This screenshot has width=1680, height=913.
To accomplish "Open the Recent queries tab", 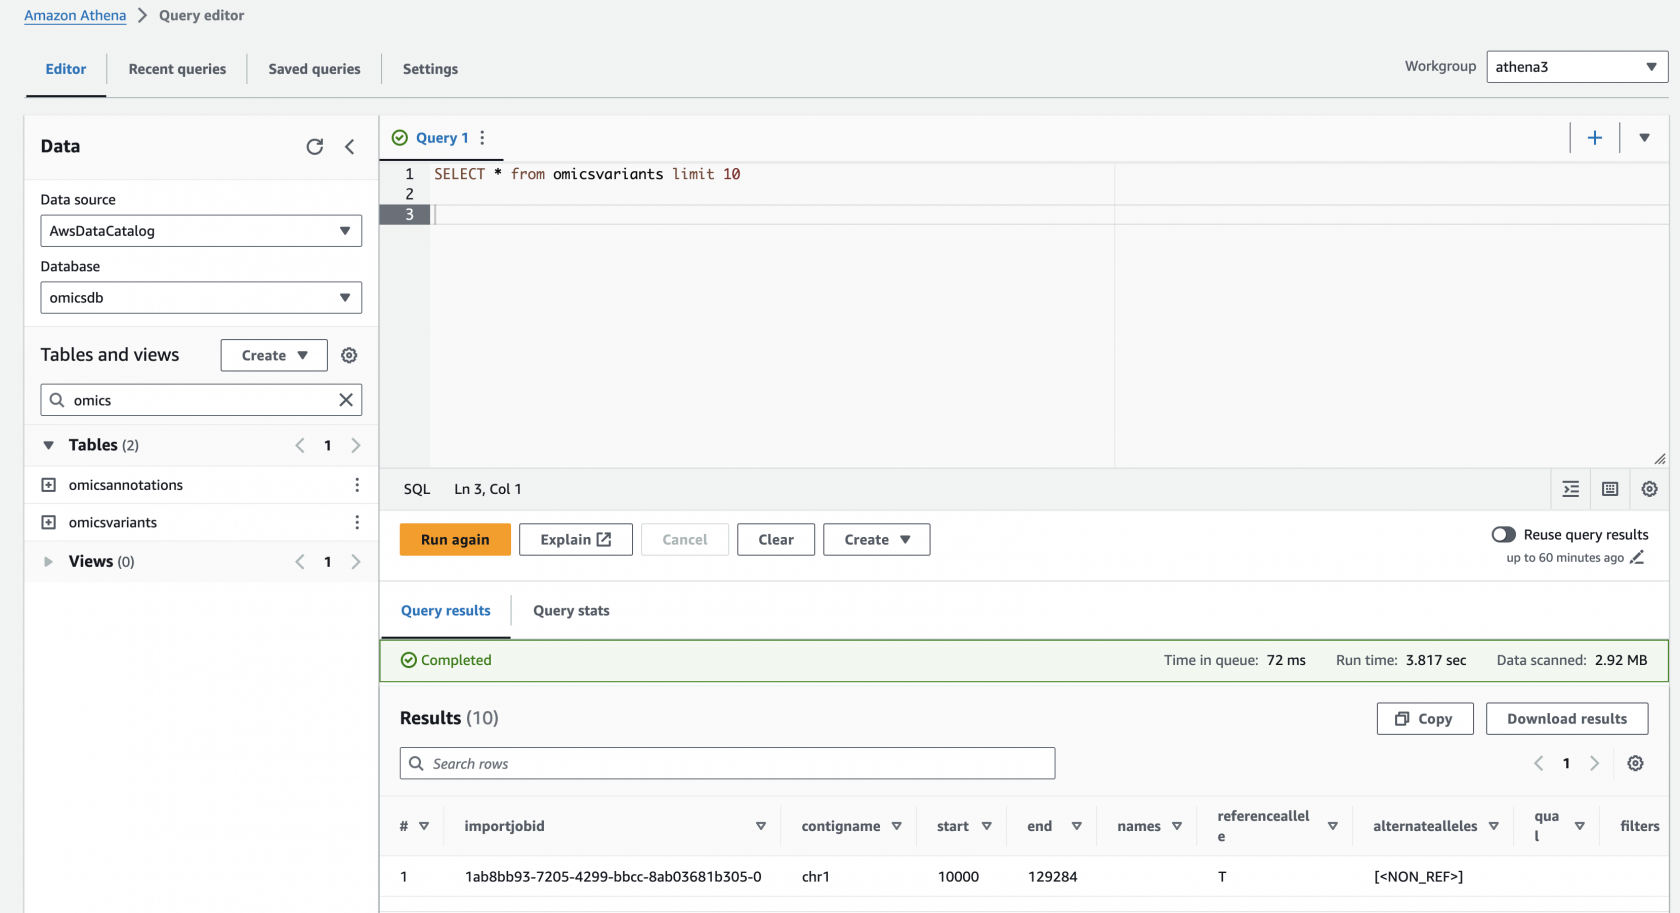I will [177, 69].
